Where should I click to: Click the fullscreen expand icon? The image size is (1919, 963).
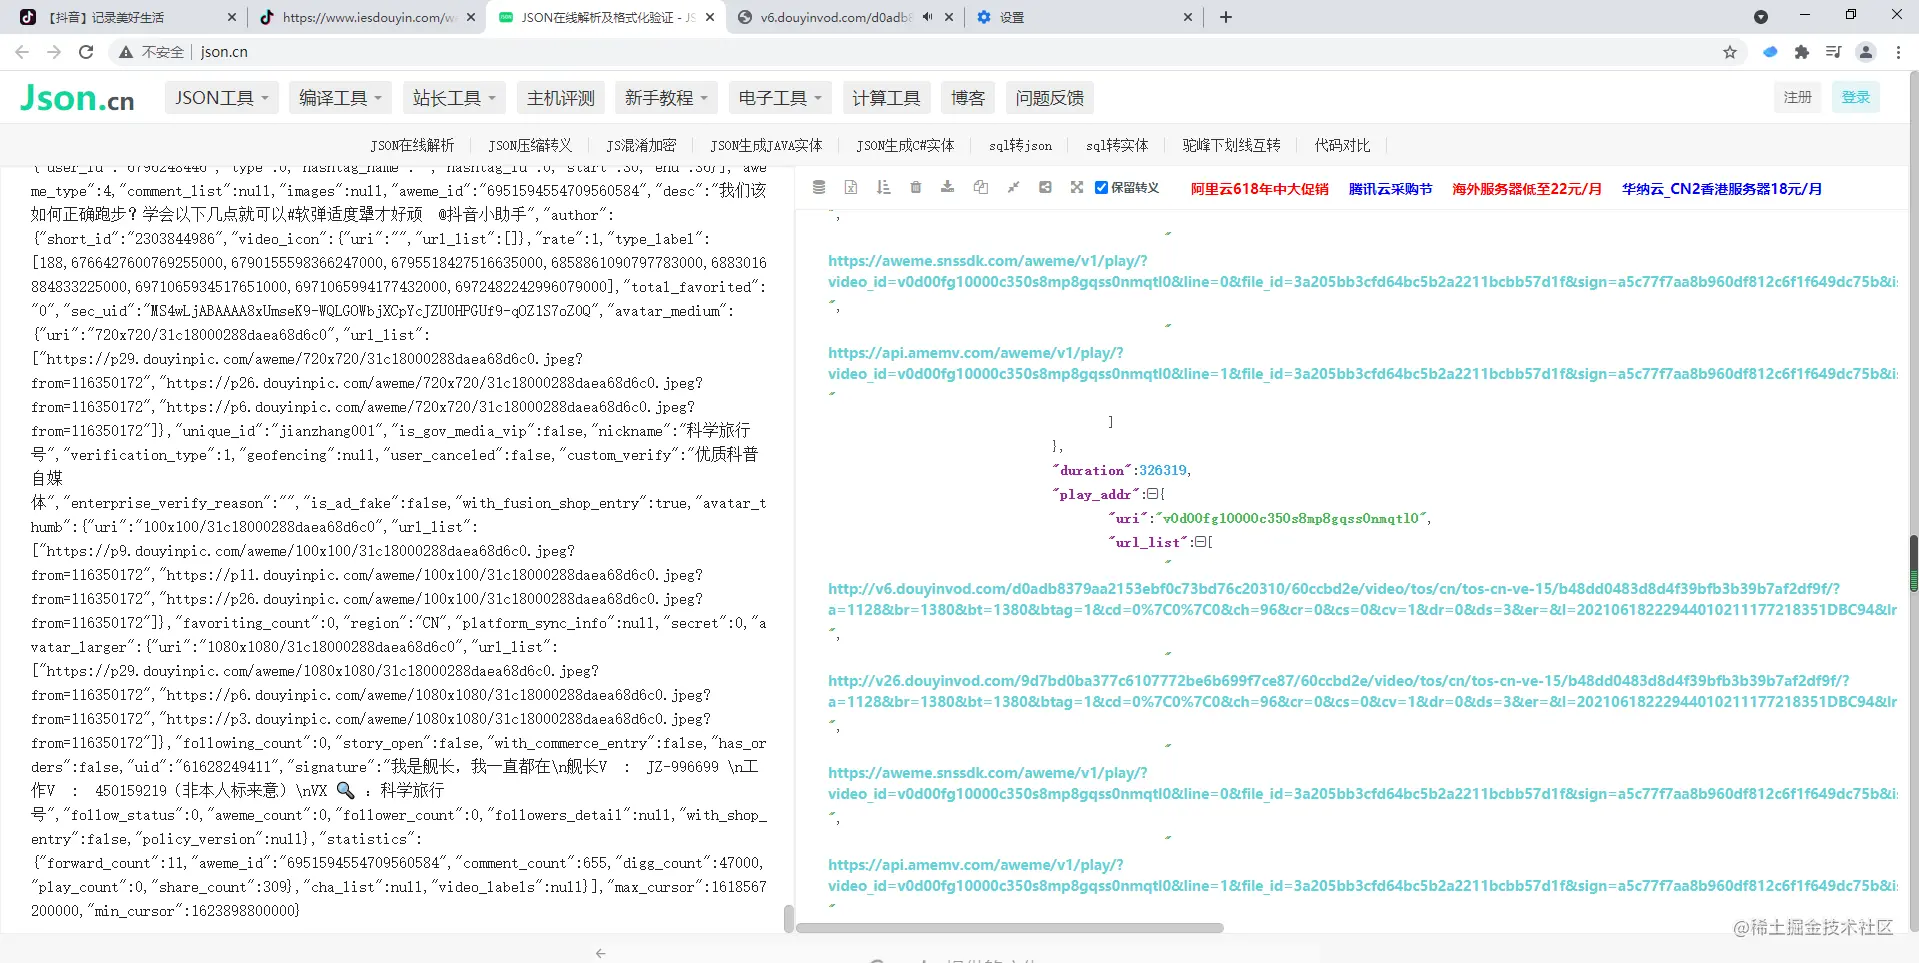pyautogui.click(x=1077, y=187)
